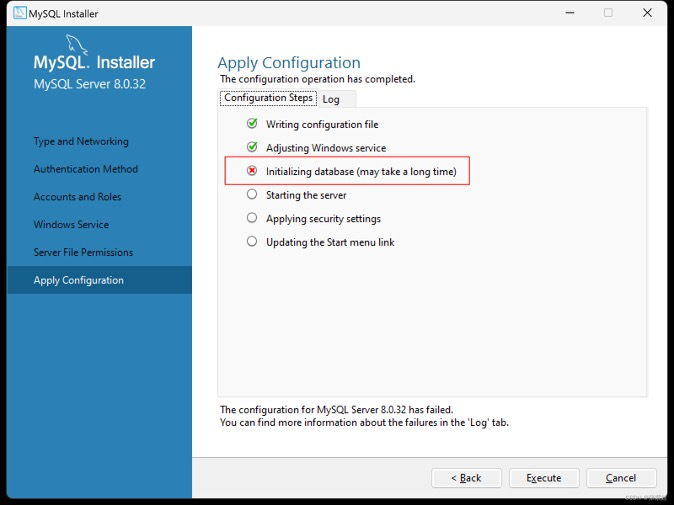This screenshot has height=506, width=674.
Task: Select the Starting the server radio circle
Action: 252,195
